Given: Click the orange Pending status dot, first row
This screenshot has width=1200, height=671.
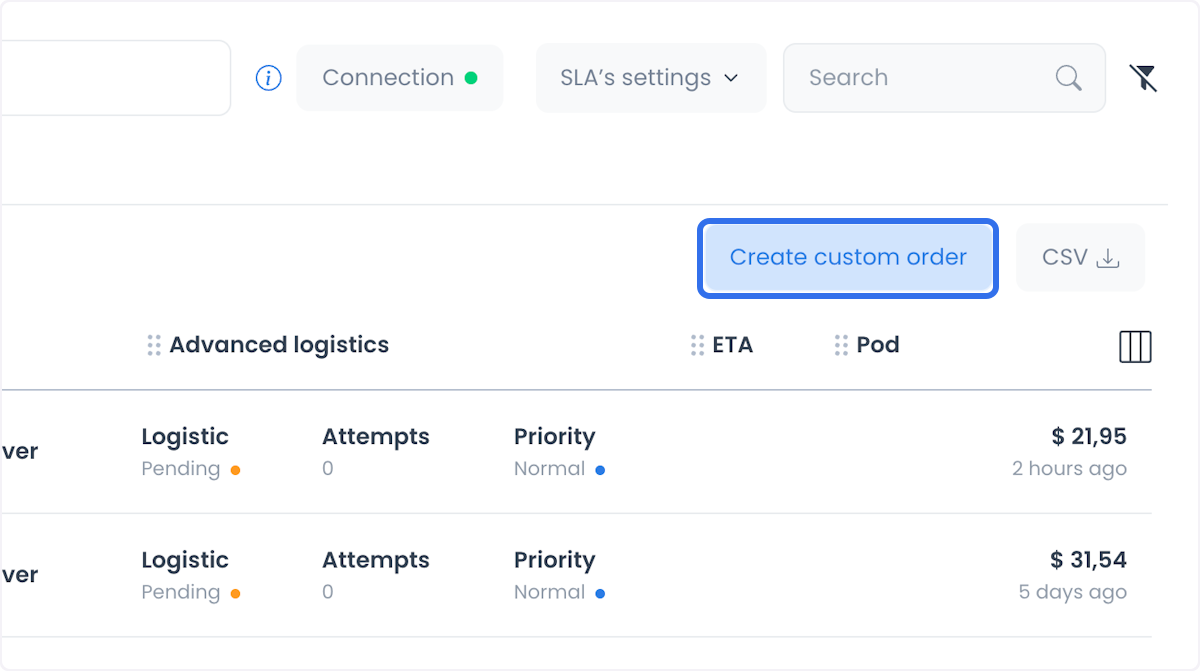Looking at the screenshot, I should coord(235,470).
